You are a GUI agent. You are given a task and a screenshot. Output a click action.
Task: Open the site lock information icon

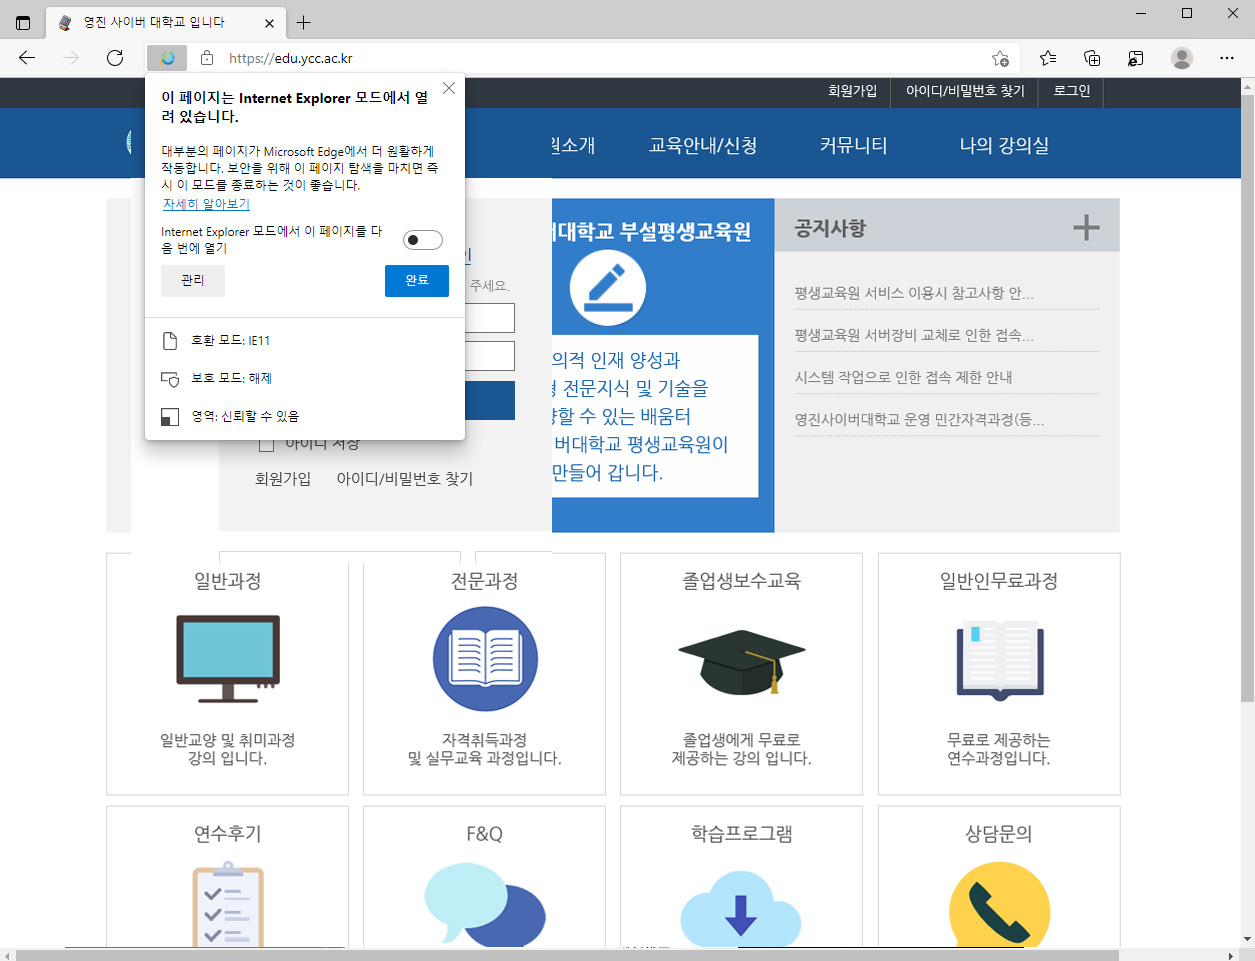point(207,58)
